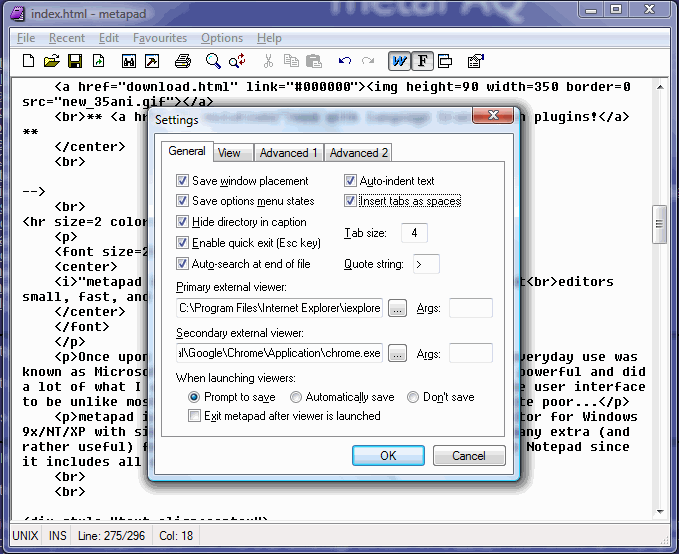Click the Print toolbar icon
The height and width of the screenshot is (554, 679).
(x=183, y=61)
